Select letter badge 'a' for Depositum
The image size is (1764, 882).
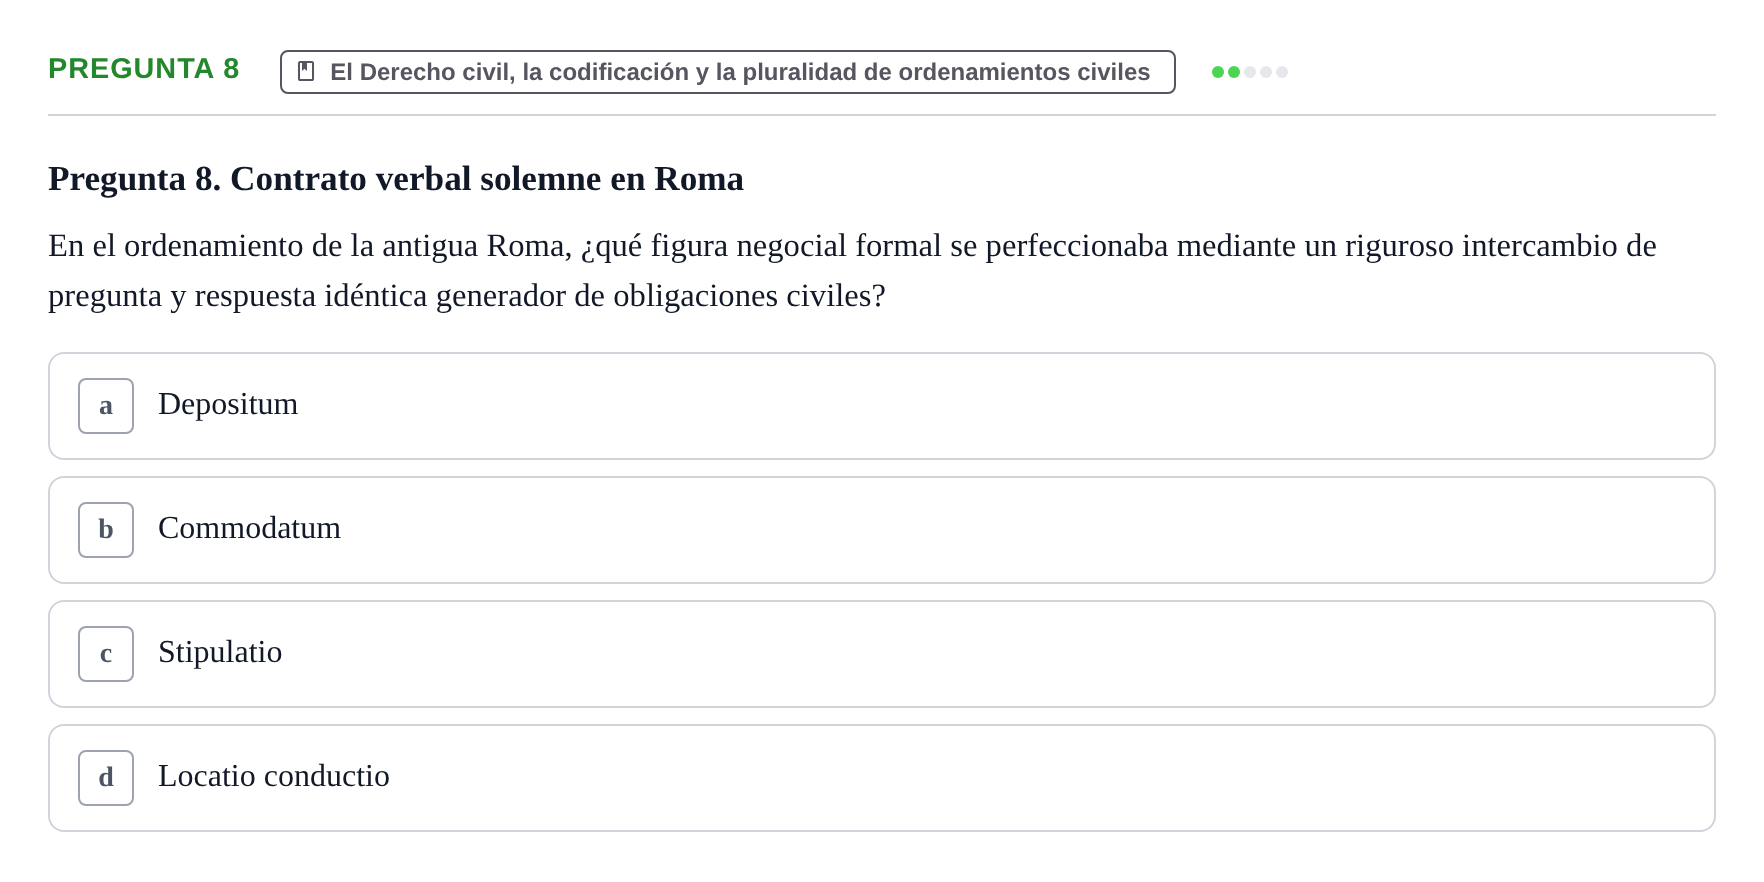(x=106, y=406)
